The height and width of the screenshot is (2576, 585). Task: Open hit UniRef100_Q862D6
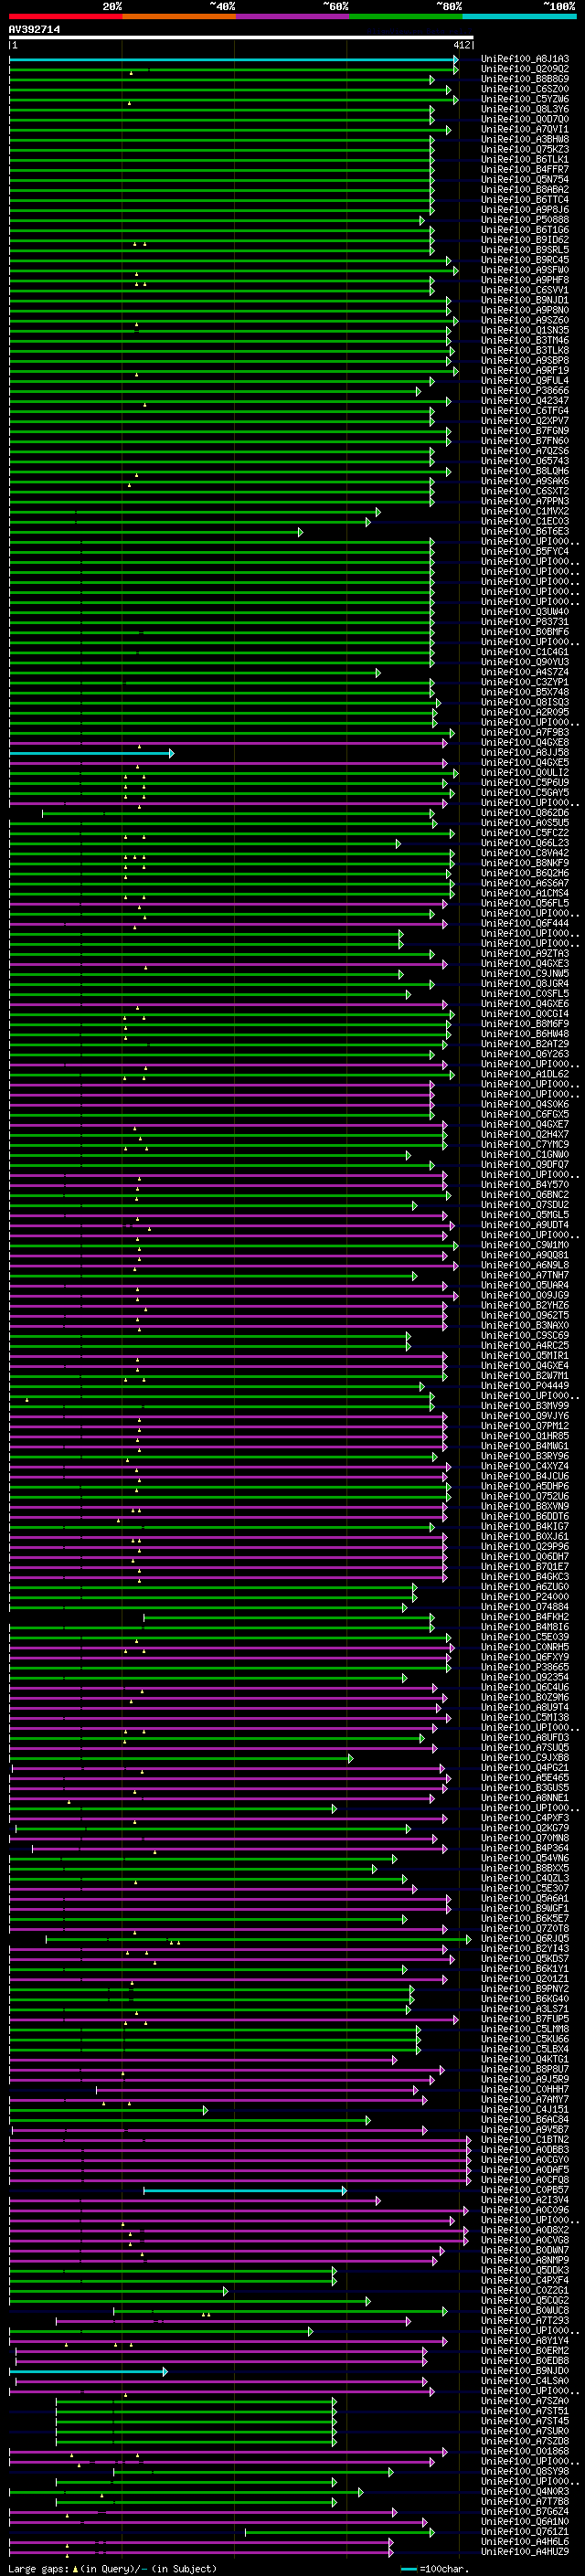pyautogui.click(x=525, y=813)
